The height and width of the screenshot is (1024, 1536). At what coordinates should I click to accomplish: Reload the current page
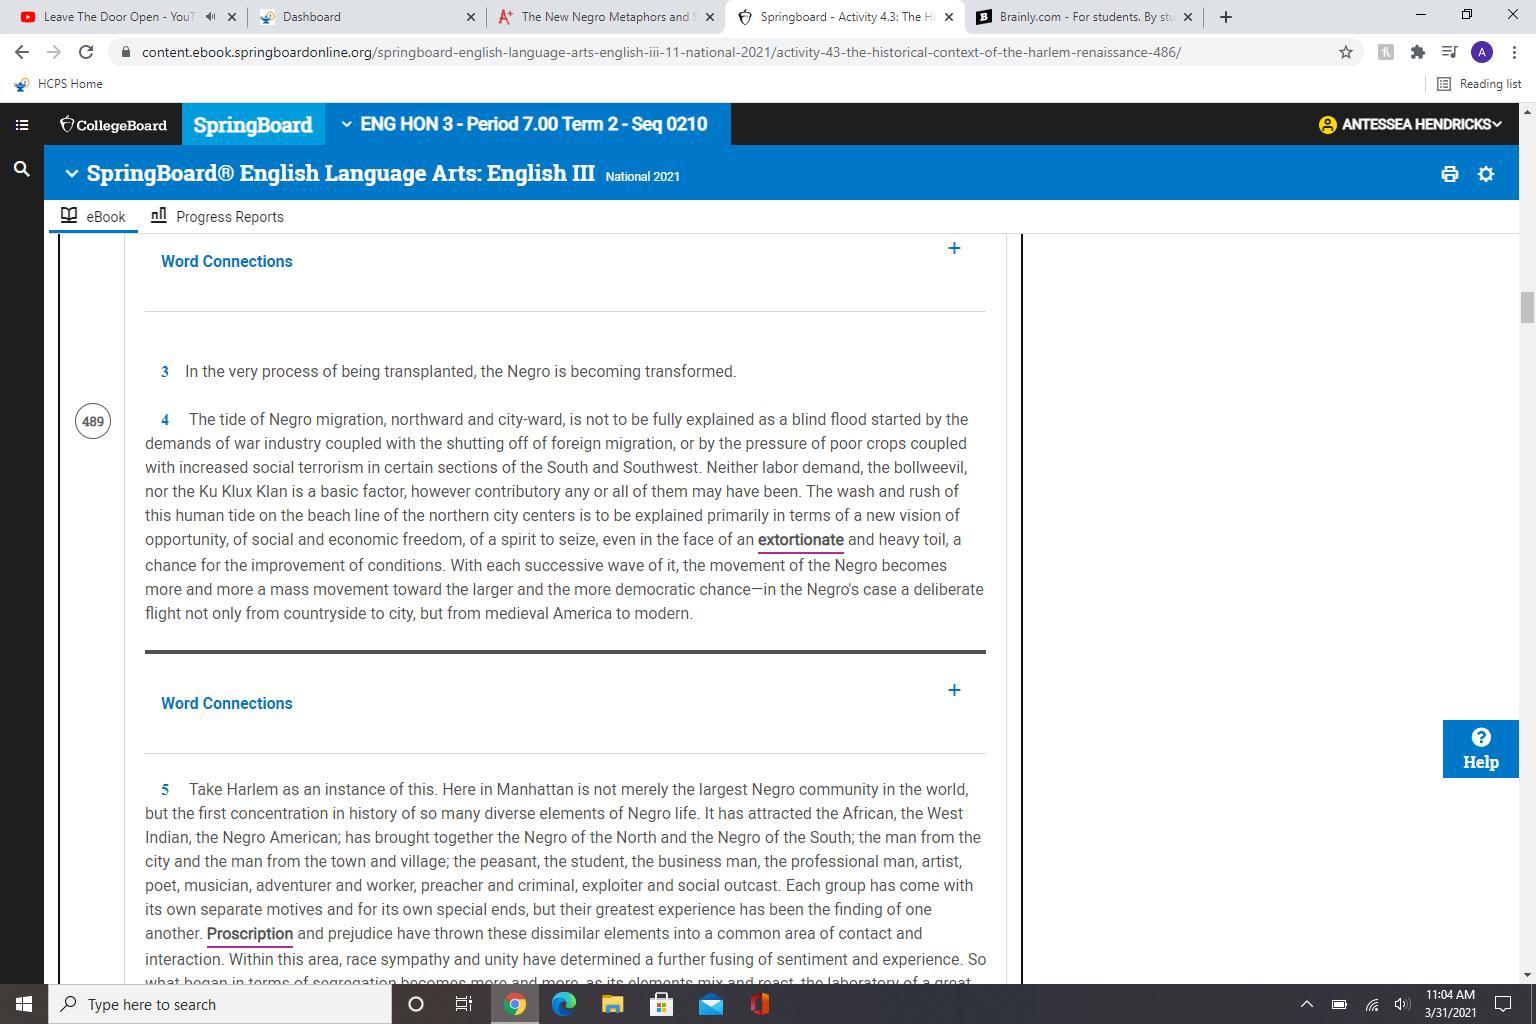tap(86, 52)
